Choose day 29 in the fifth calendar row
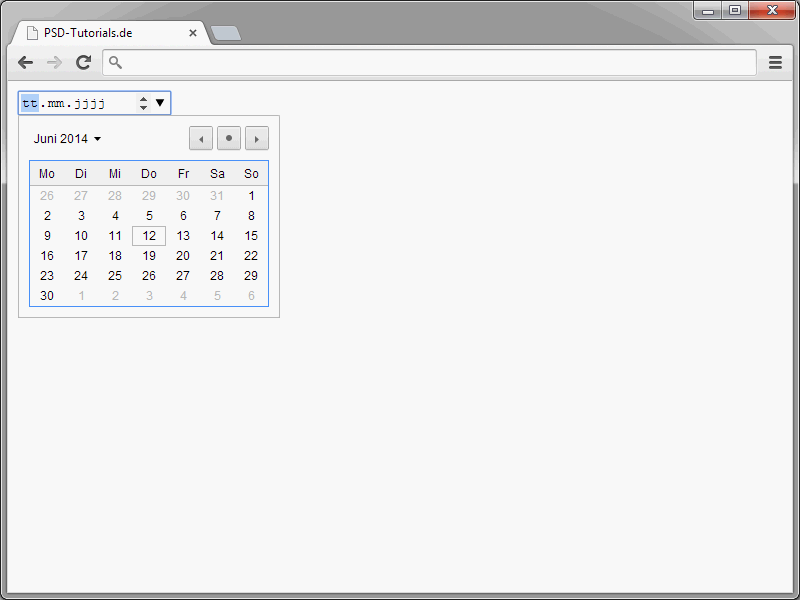This screenshot has height=600, width=800. [x=251, y=276]
